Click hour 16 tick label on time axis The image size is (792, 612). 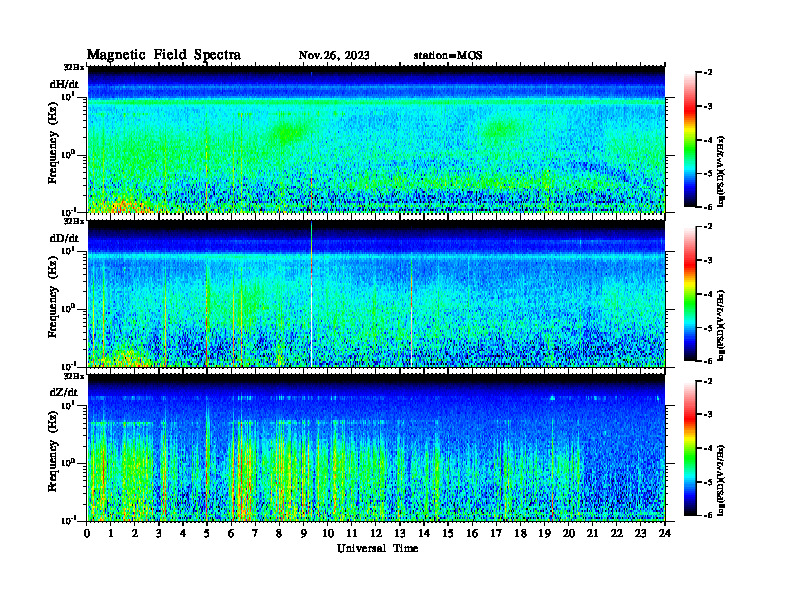(472, 534)
